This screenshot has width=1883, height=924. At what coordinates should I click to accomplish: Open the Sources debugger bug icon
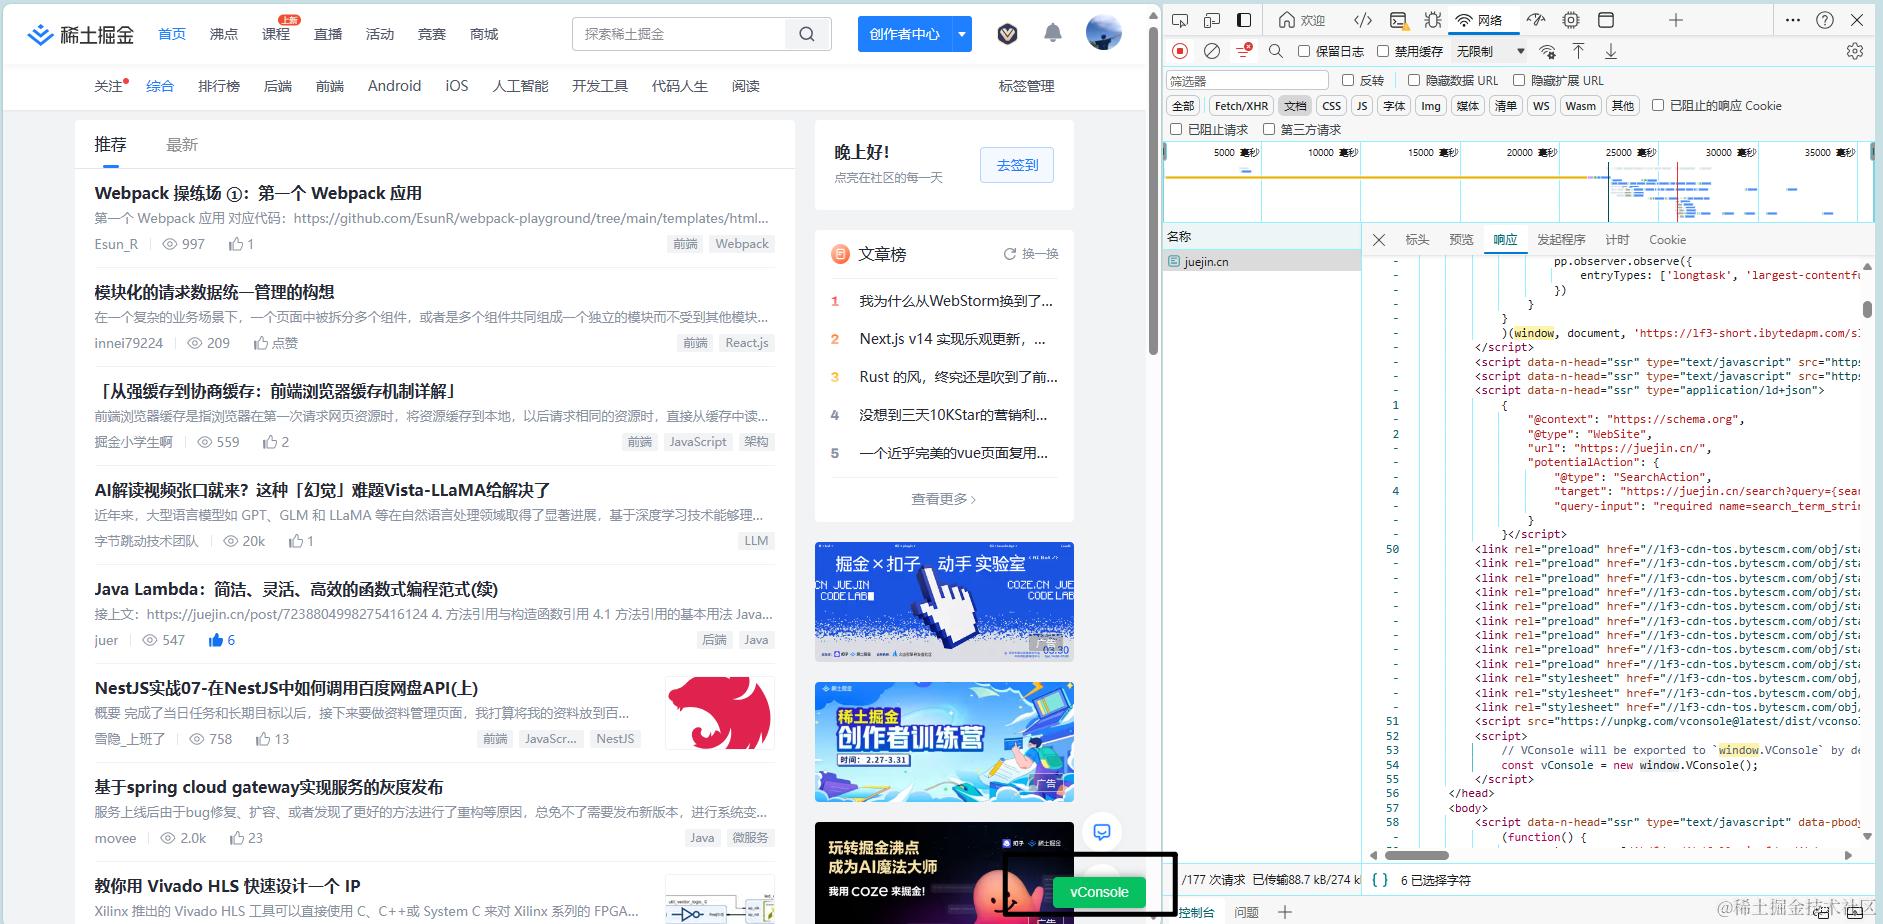1433,20
